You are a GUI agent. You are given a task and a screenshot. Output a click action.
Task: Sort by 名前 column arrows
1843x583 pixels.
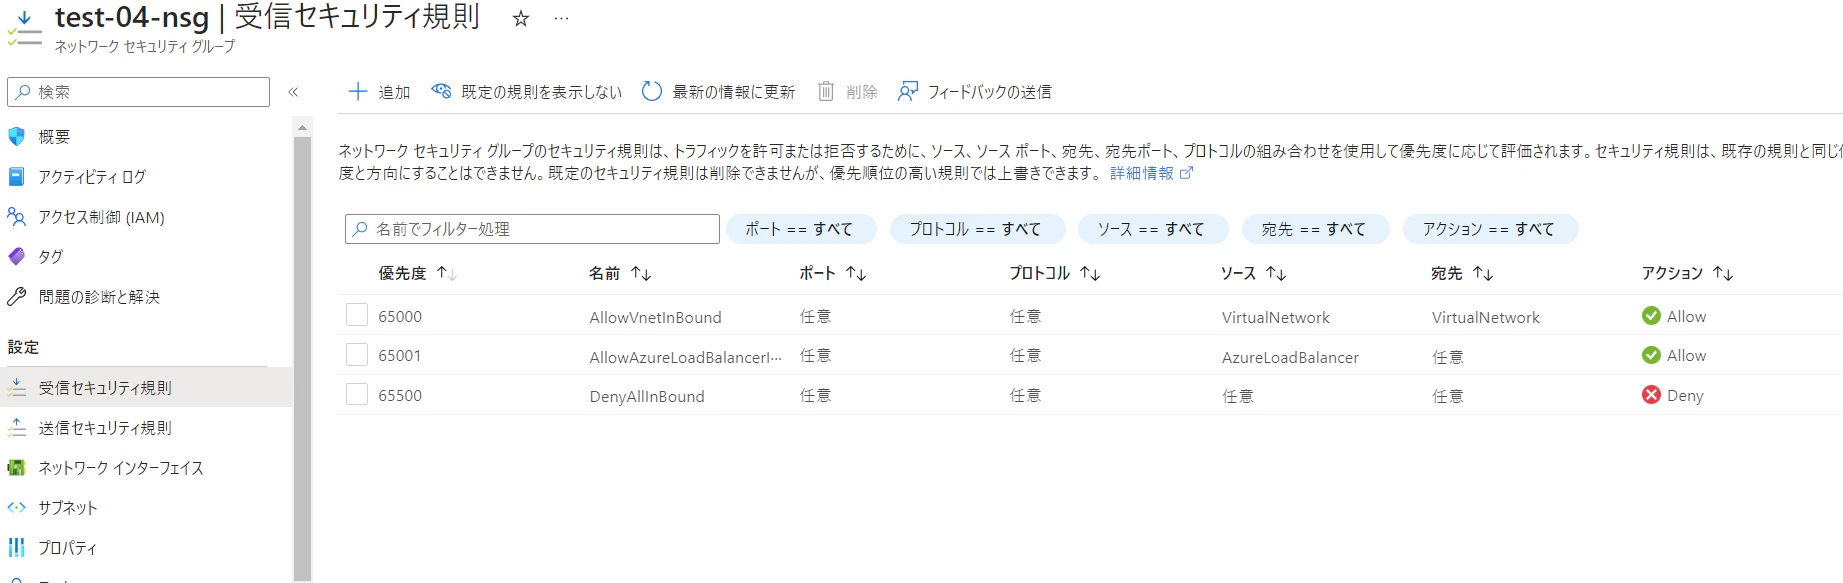pyautogui.click(x=641, y=273)
